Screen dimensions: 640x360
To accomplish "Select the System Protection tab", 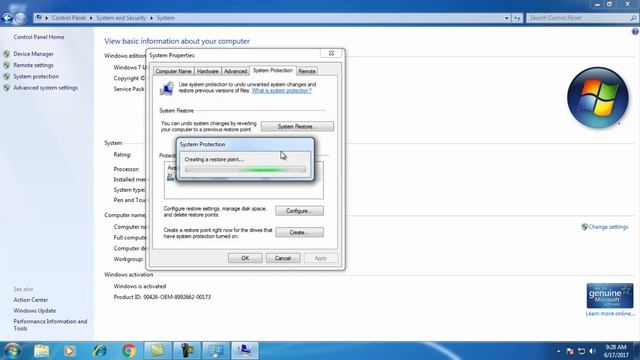I will coord(273,70).
